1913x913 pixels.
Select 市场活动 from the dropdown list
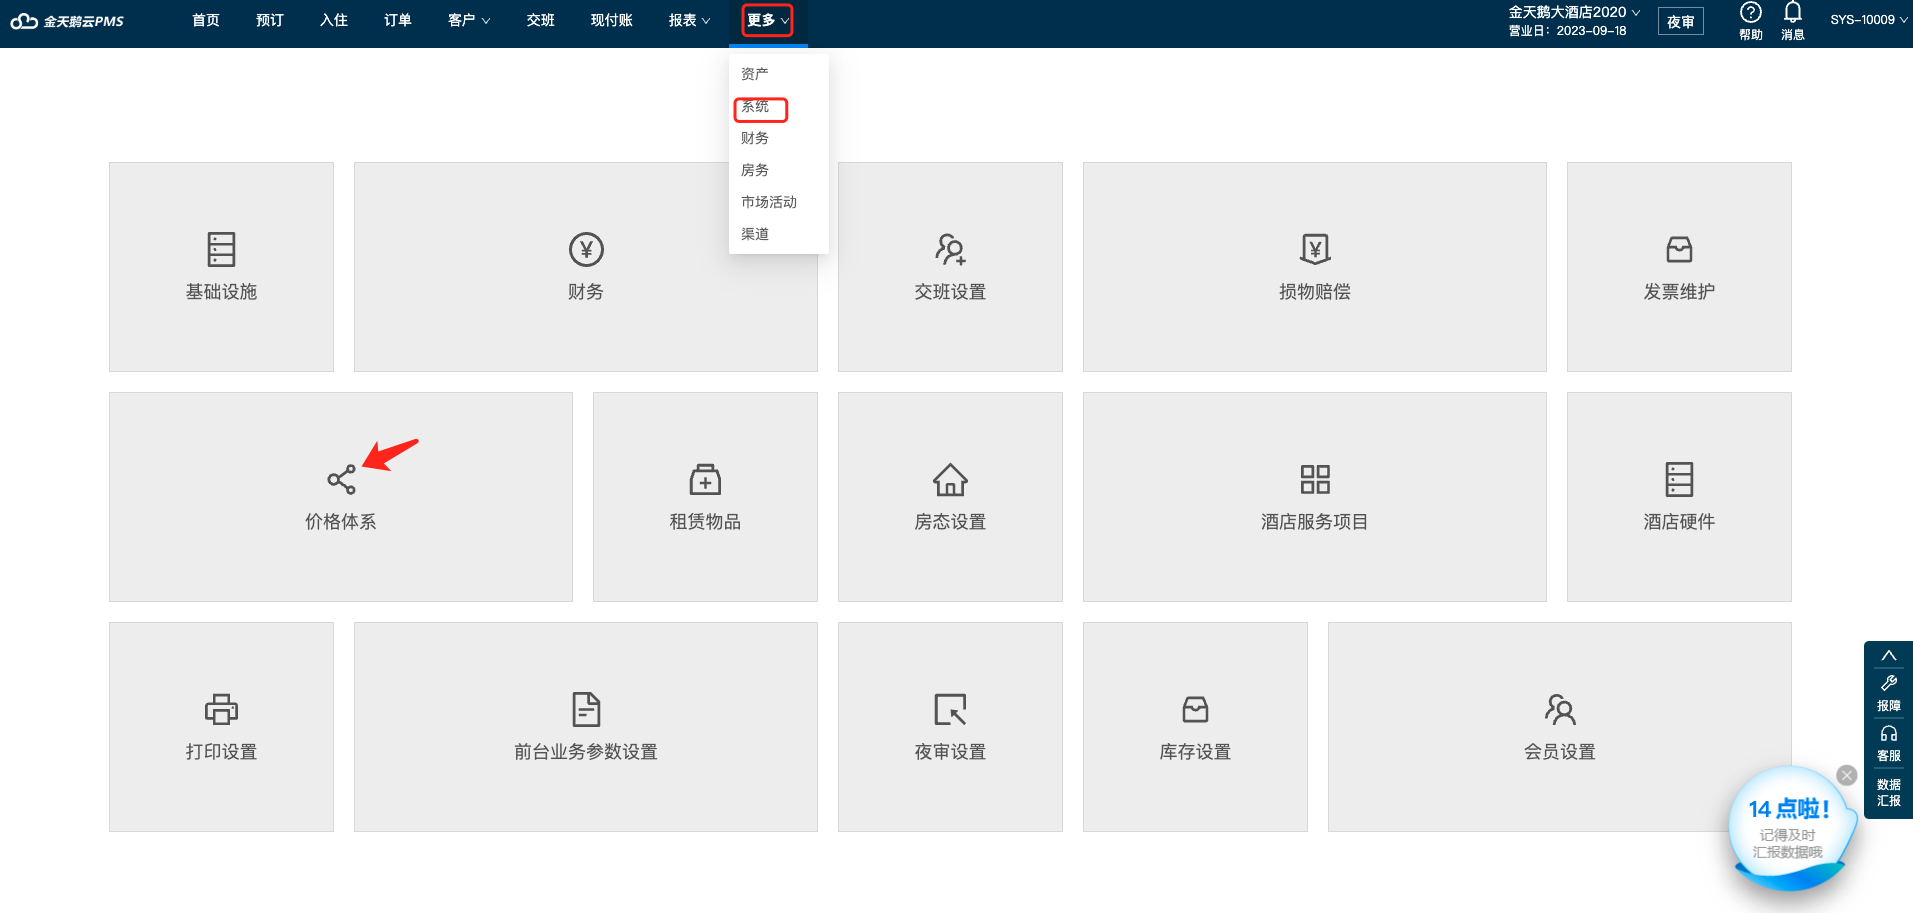pos(769,202)
